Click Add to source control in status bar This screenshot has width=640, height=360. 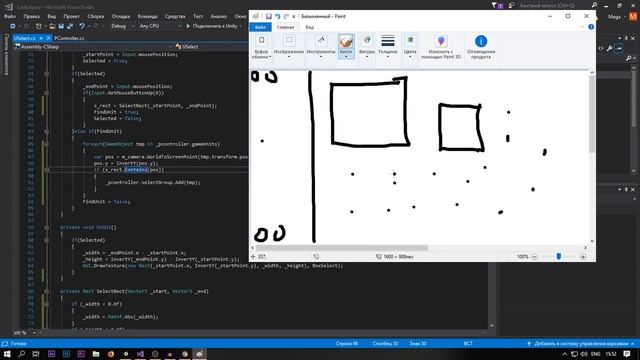[x=581, y=344]
